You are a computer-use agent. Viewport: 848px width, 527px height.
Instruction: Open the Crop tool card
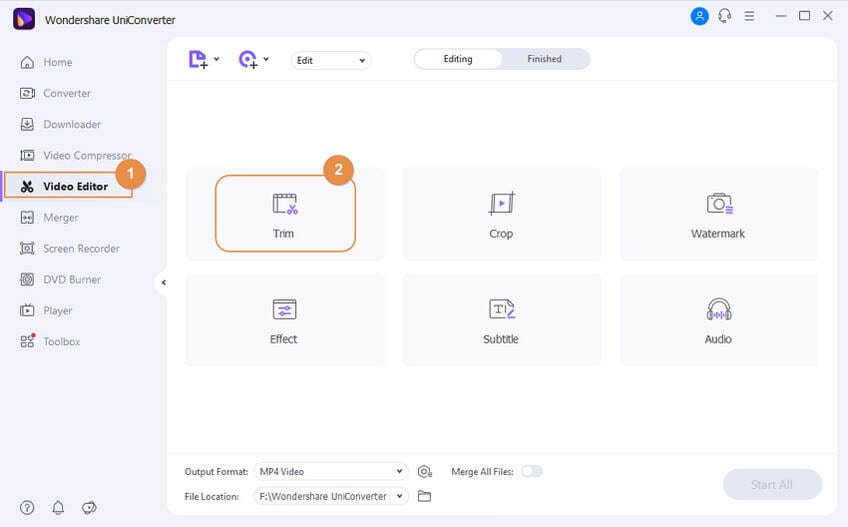tap(501, 214)
